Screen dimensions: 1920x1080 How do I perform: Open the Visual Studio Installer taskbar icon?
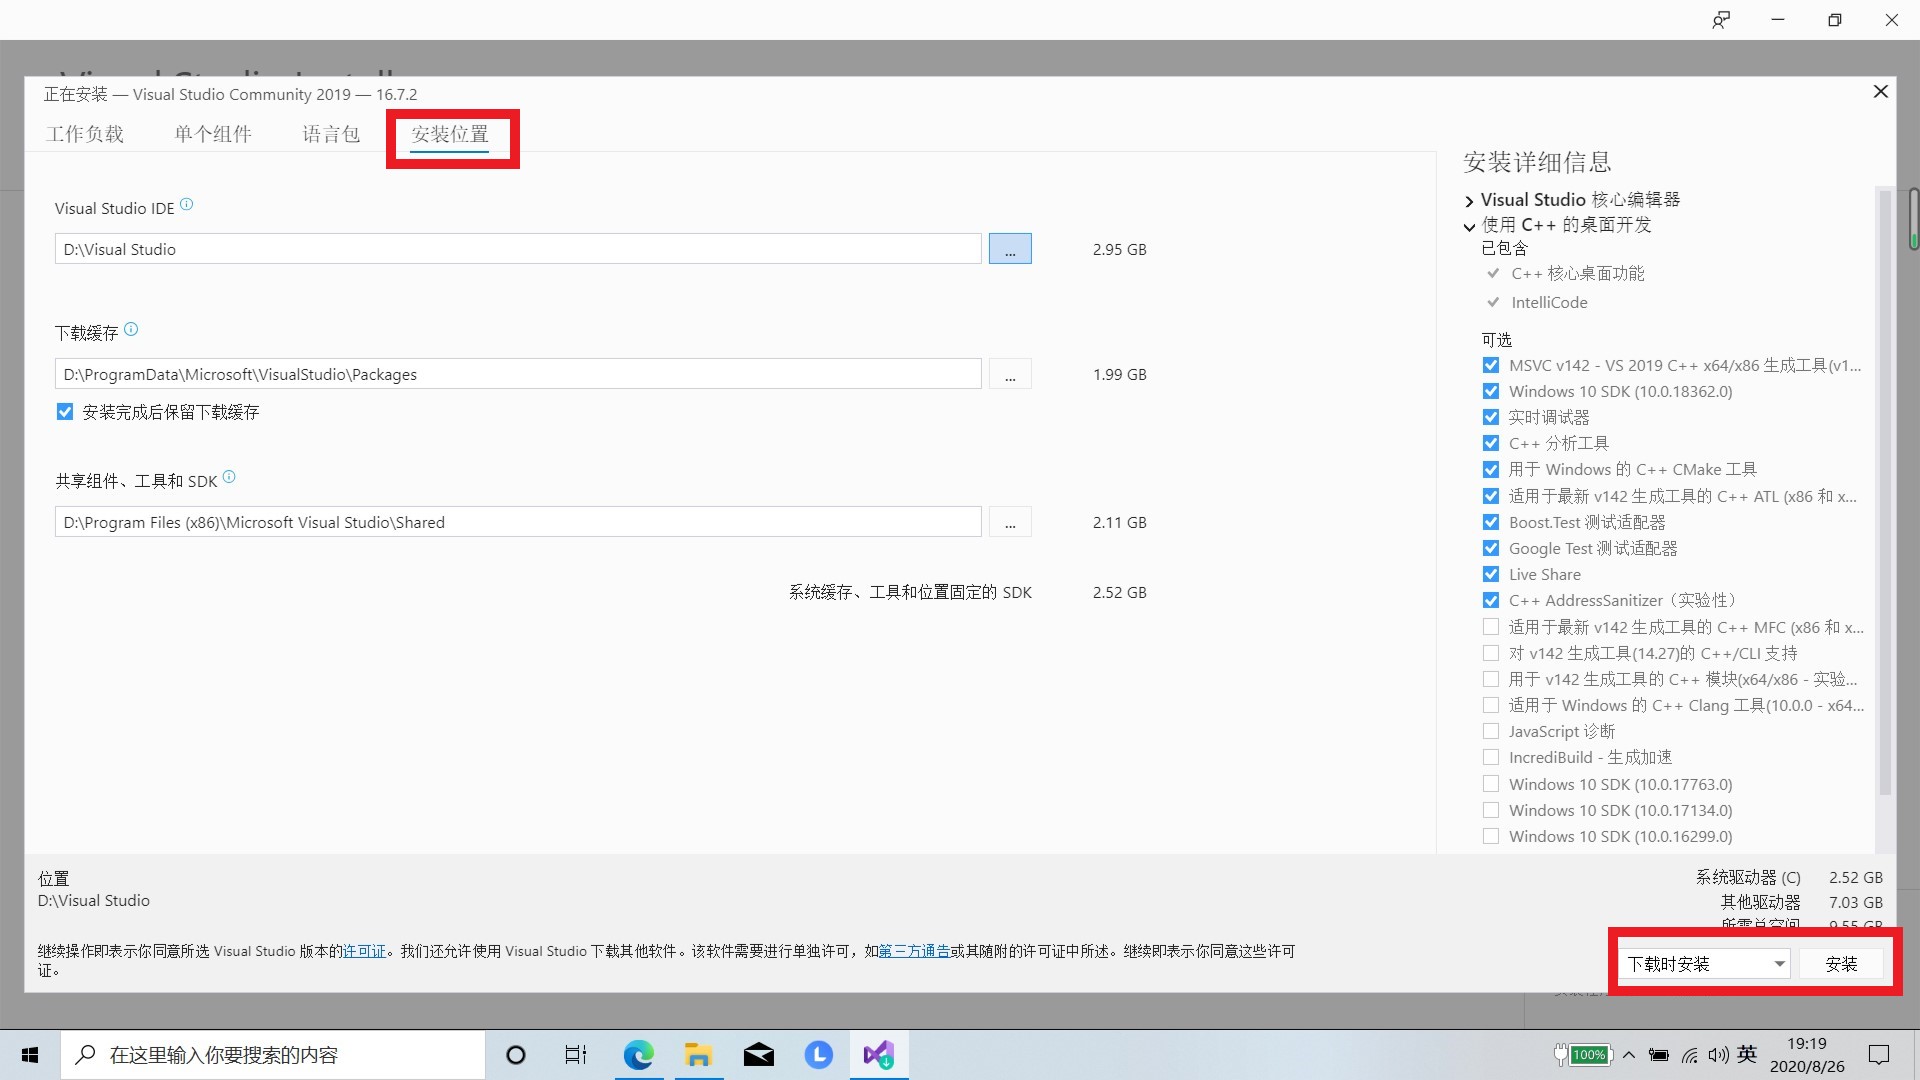(x=878, y=1055)
